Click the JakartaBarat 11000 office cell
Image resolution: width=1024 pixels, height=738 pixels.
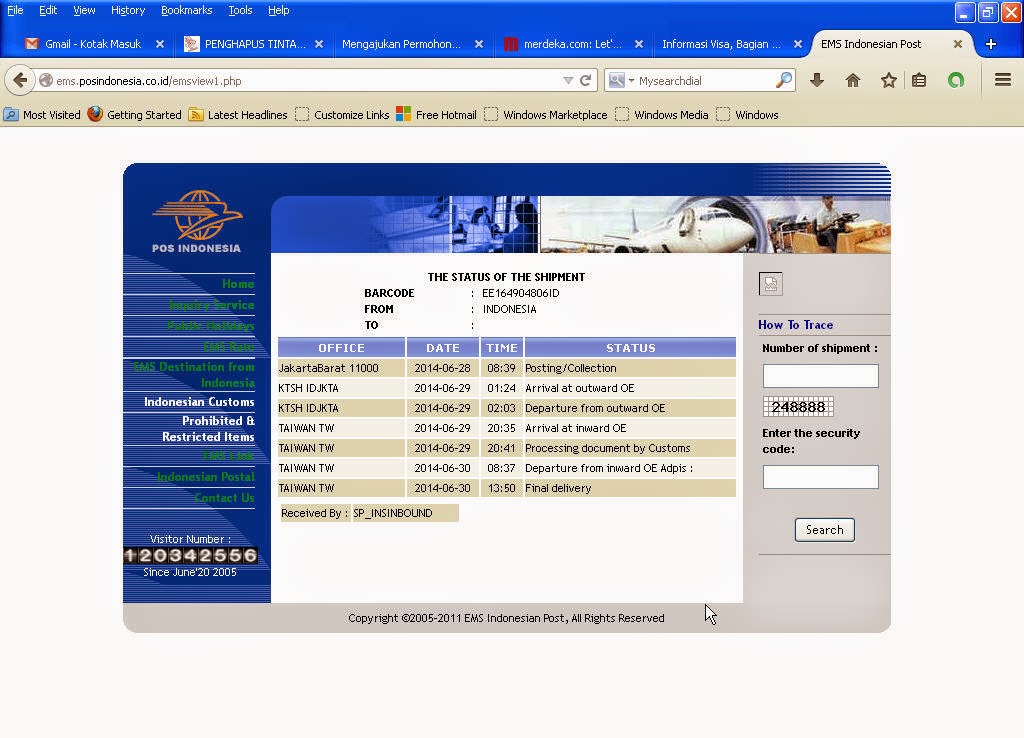[x=341, y=368]
